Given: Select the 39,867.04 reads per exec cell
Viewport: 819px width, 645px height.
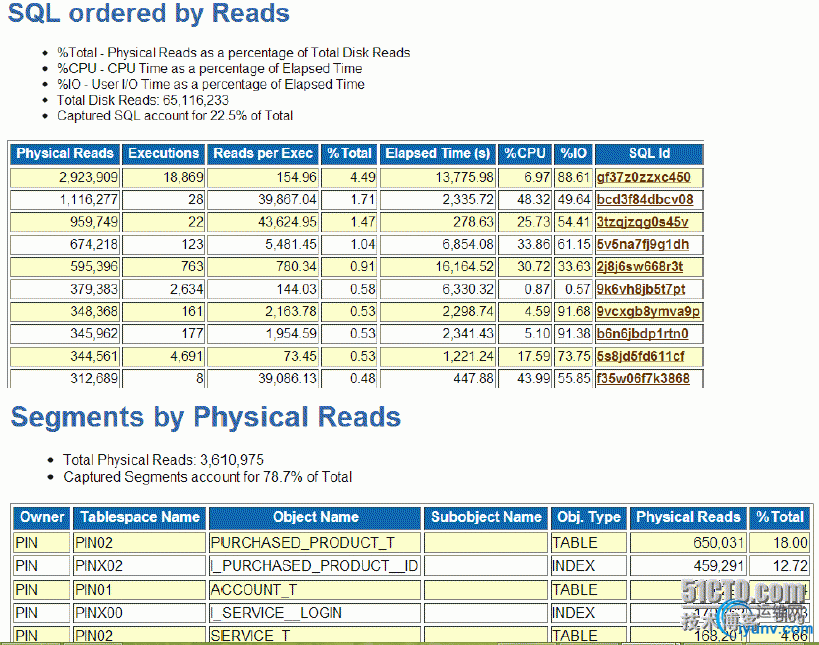Looking at the screenshot, I should [263, 200].
